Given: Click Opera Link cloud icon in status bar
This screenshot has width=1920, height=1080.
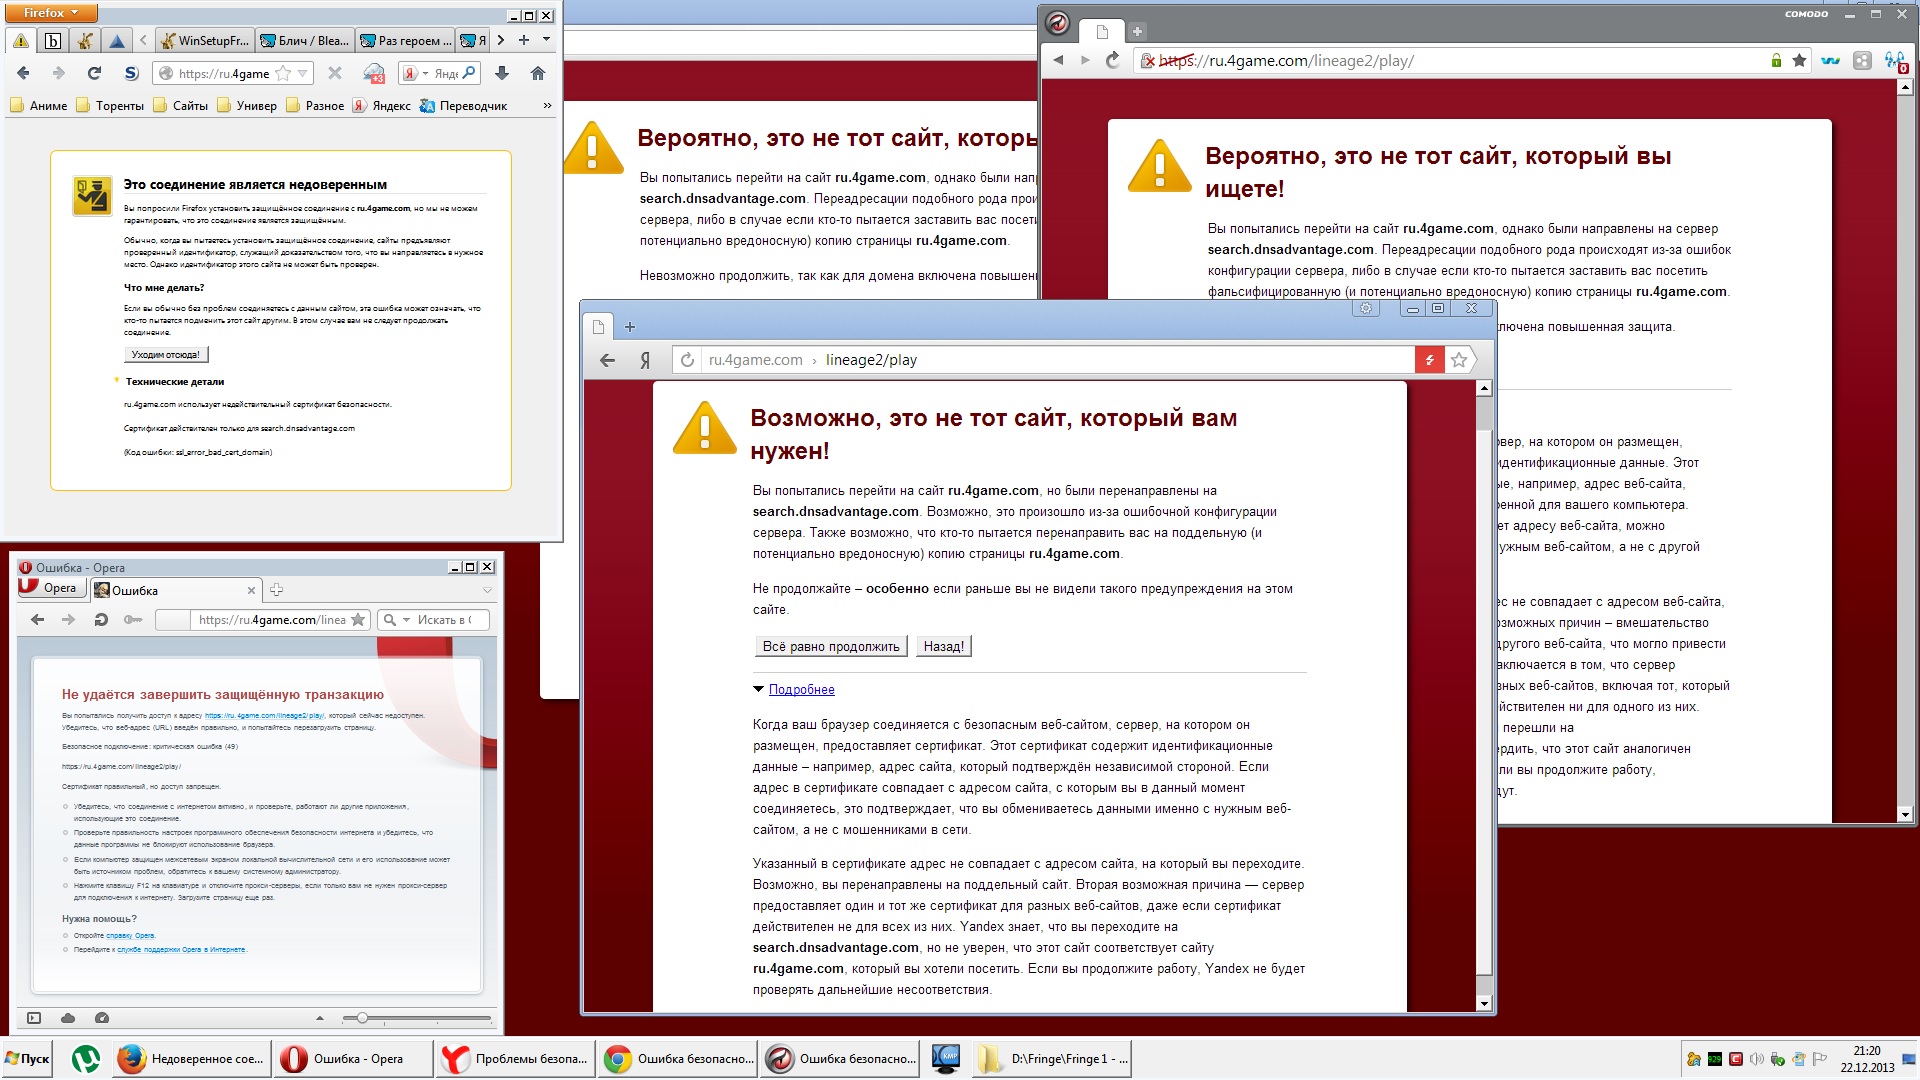Looking at the screenshot, I should (x=68, y=1018).
